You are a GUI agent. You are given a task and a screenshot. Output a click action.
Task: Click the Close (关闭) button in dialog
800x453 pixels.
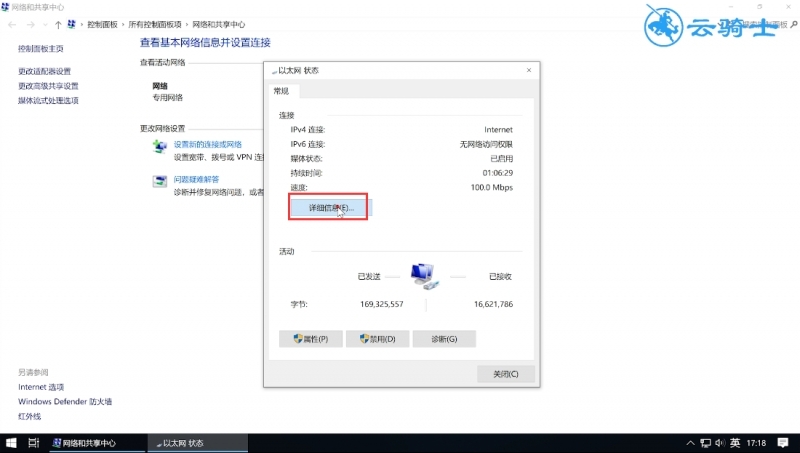pos(506,374)
